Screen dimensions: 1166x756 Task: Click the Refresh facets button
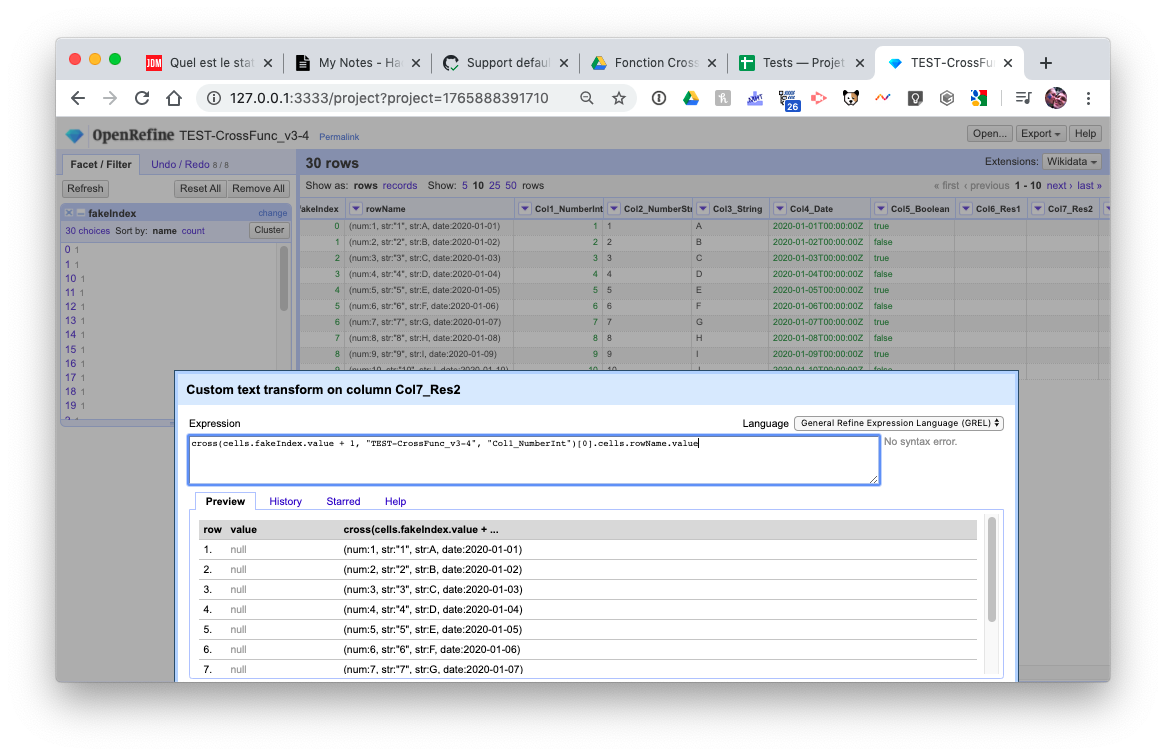[x=86, y=189]
